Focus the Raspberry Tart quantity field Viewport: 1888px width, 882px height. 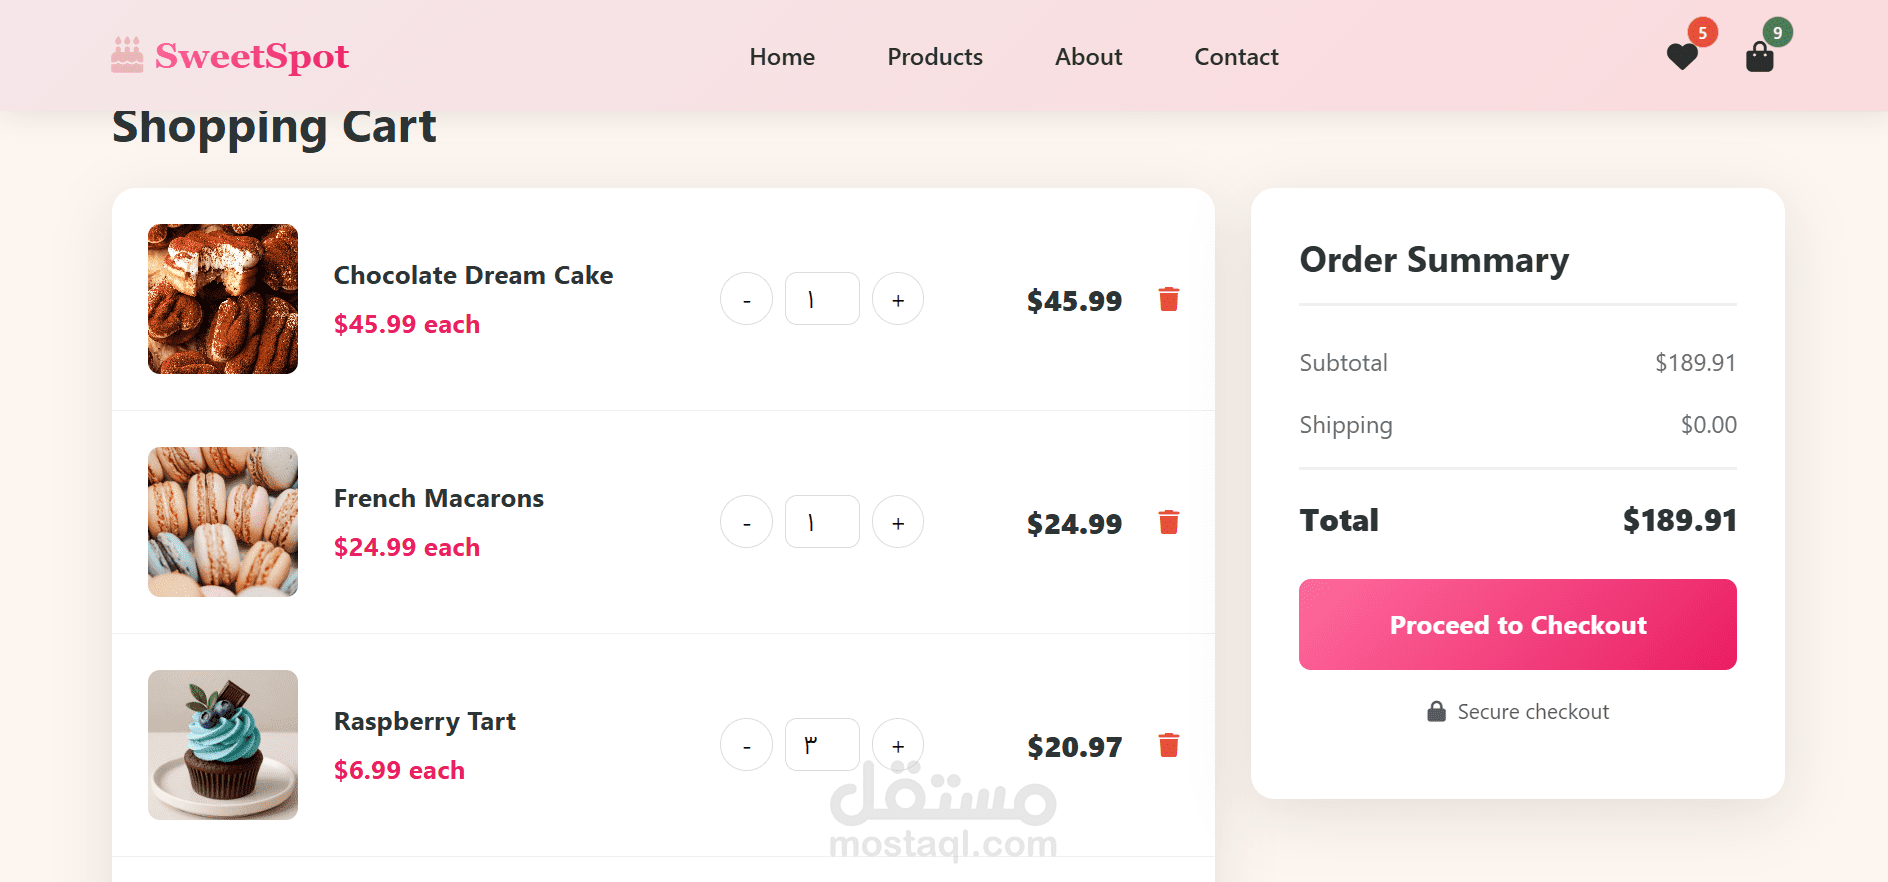(x=822, y=745)
